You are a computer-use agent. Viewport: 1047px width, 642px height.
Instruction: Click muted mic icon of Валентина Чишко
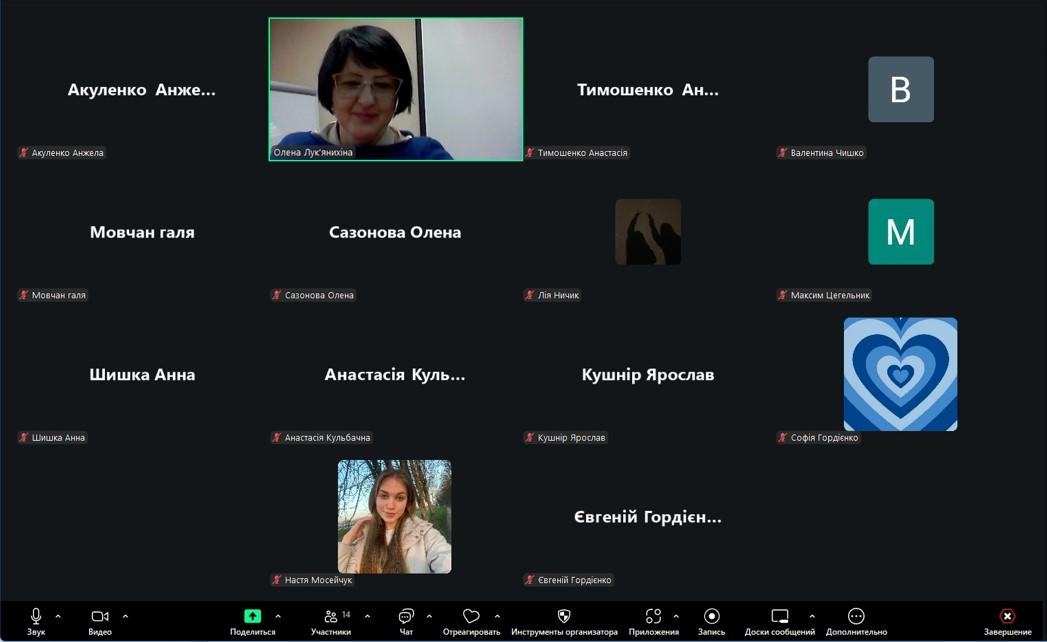[x=783, y=152]
